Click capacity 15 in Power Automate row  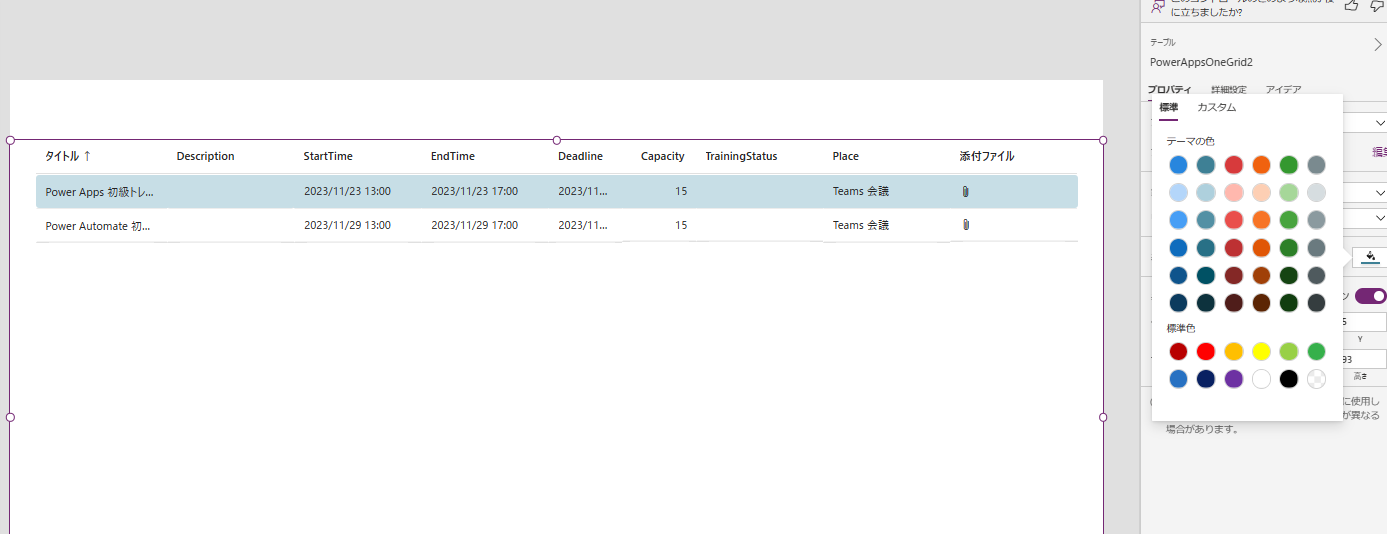pyautogui.click(x=681, y=225)
